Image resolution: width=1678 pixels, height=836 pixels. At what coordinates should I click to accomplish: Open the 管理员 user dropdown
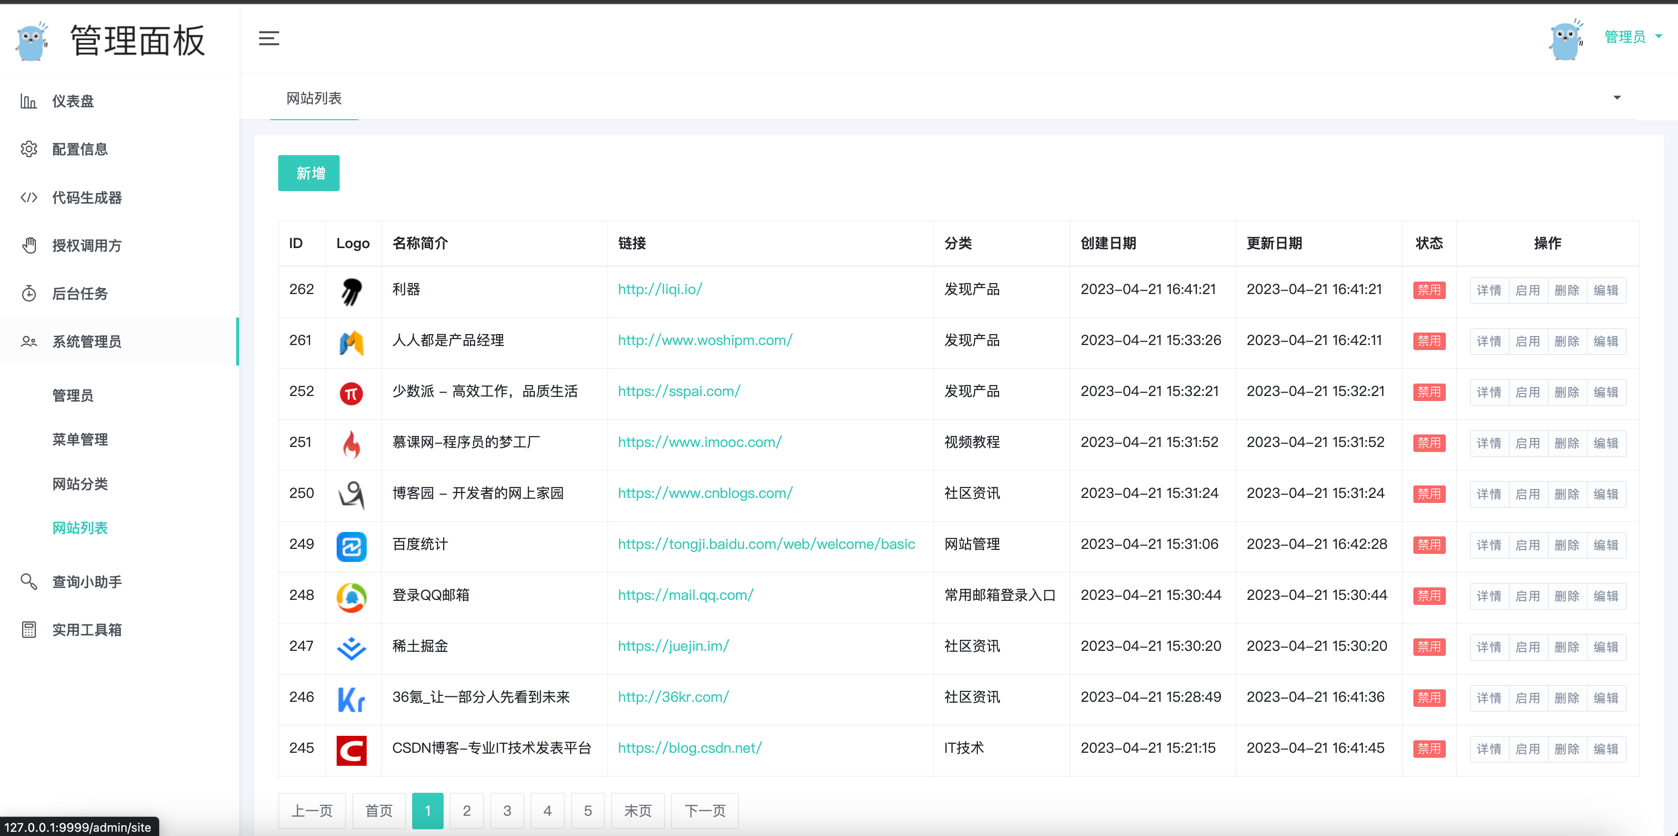(1632, 37)
